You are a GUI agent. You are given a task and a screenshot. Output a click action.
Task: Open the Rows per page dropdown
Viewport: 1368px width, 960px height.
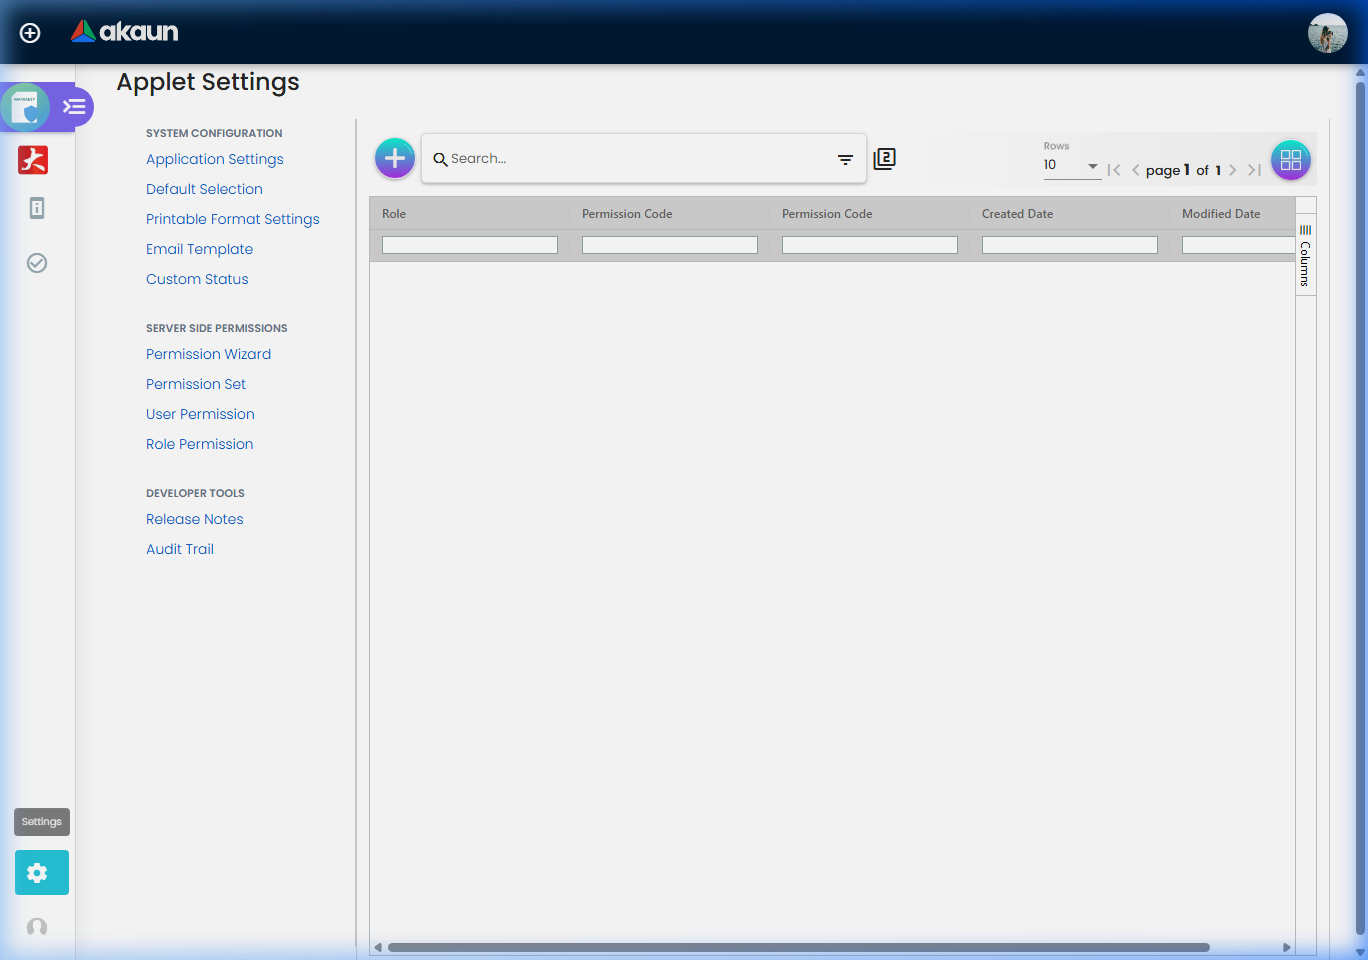[1072, 166]
